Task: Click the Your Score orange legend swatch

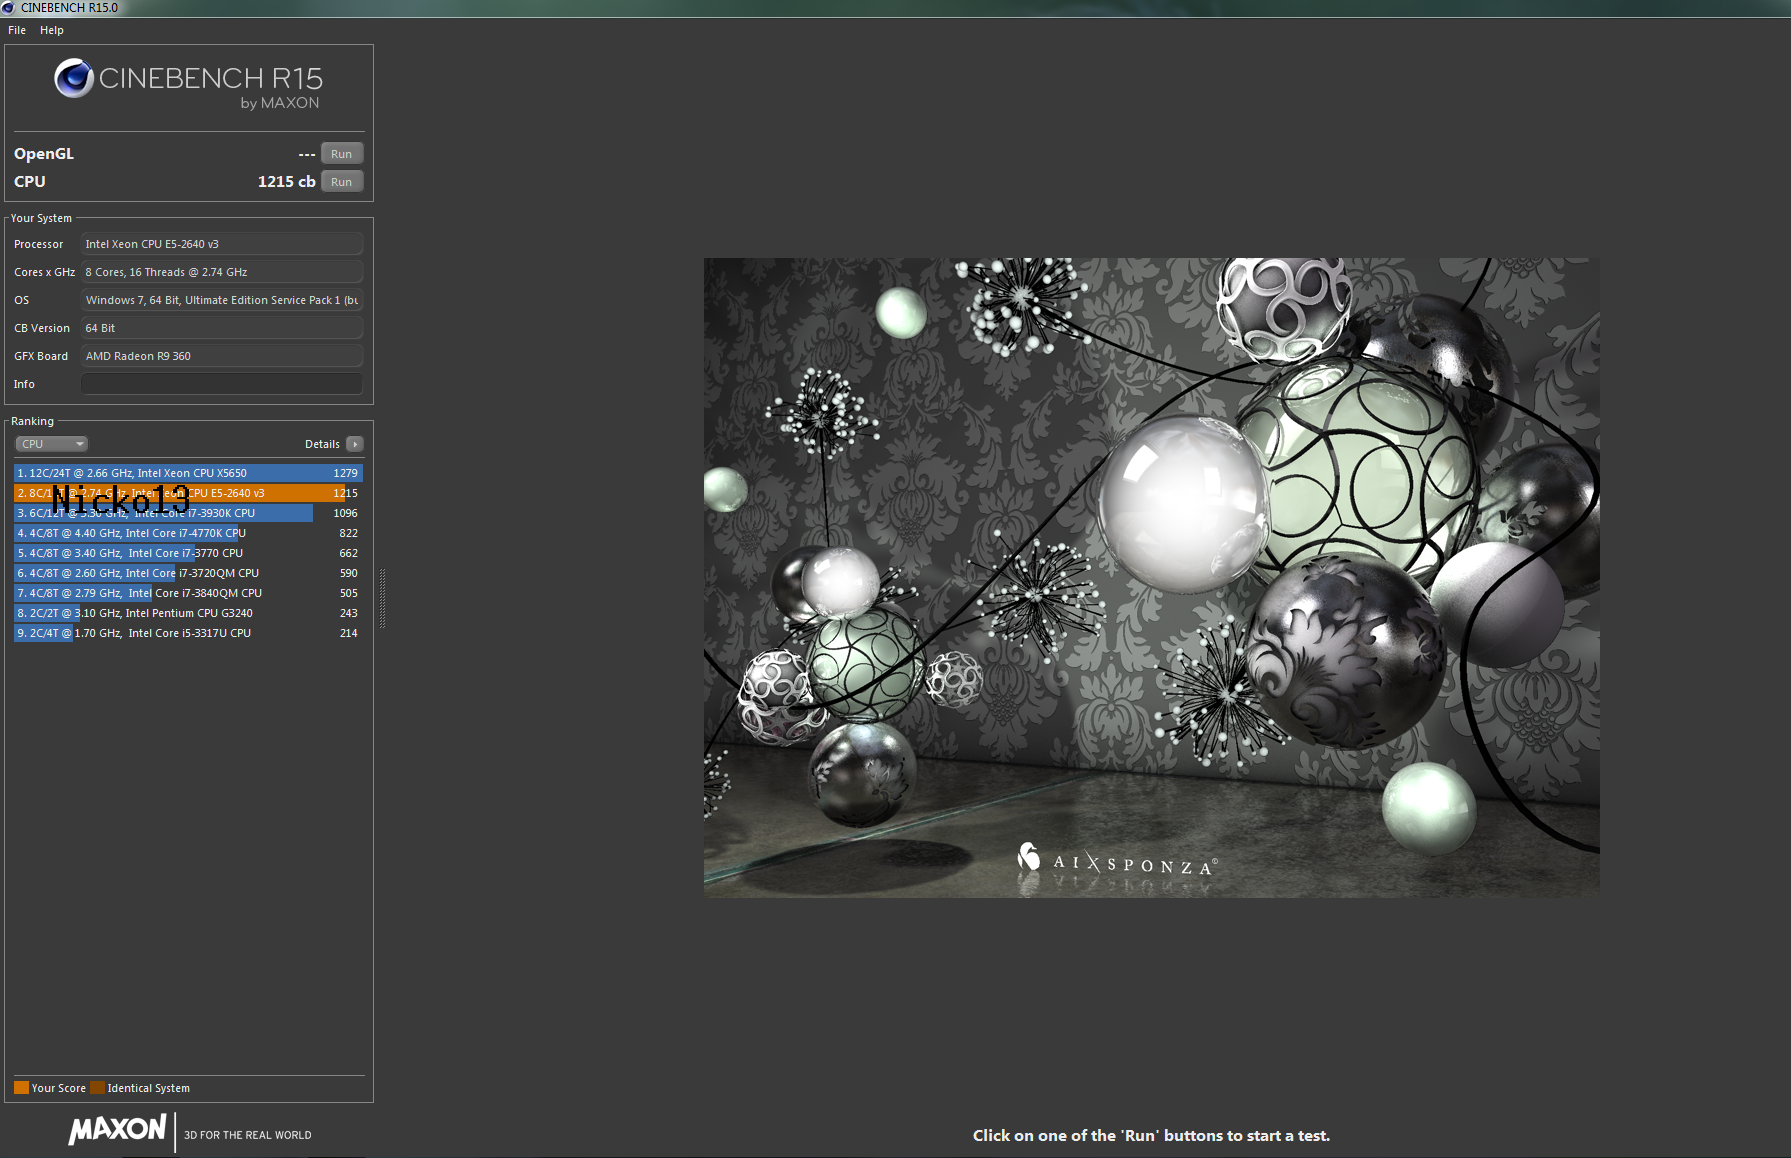Action: pos(21,1088)
